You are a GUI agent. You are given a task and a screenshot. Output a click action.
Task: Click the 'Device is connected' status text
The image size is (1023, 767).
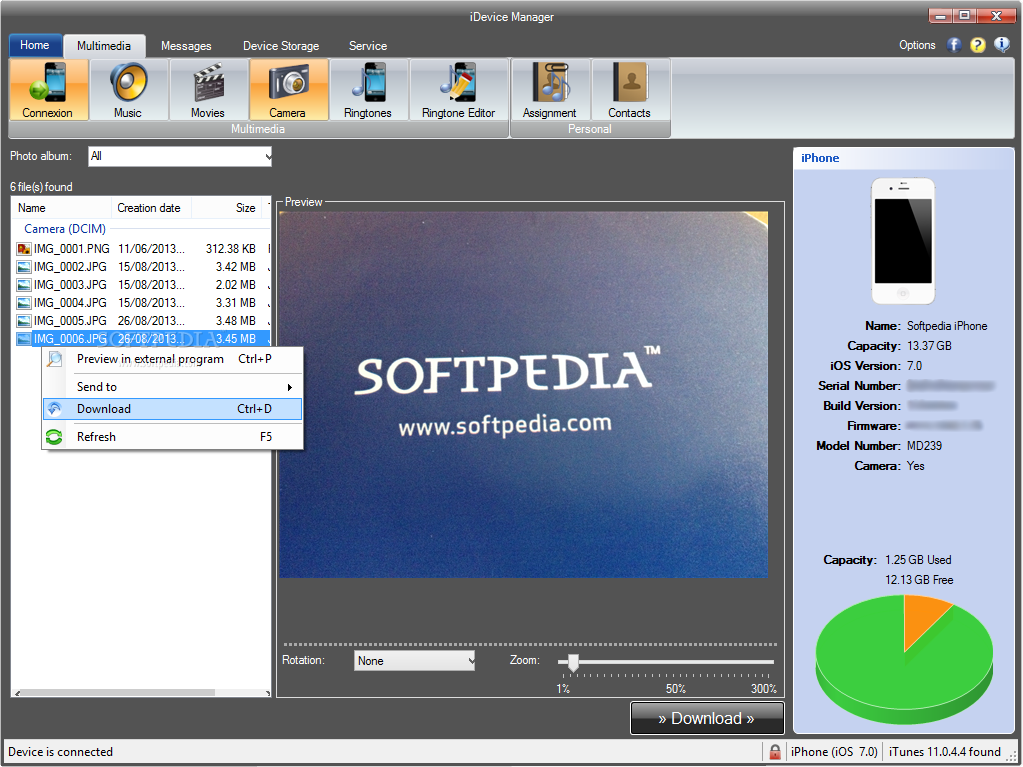[60, 752]
